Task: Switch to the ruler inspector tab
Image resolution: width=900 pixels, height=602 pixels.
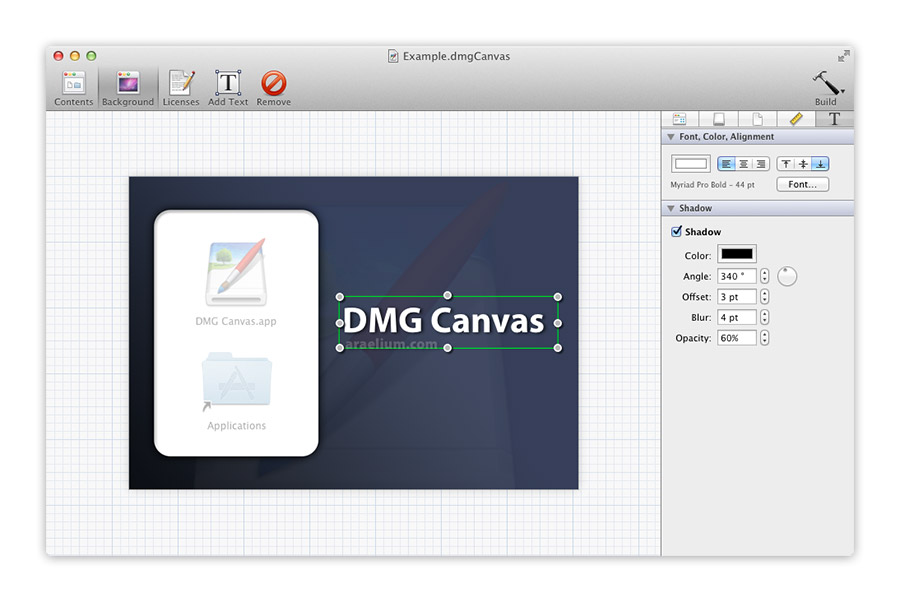Action: 796,119
